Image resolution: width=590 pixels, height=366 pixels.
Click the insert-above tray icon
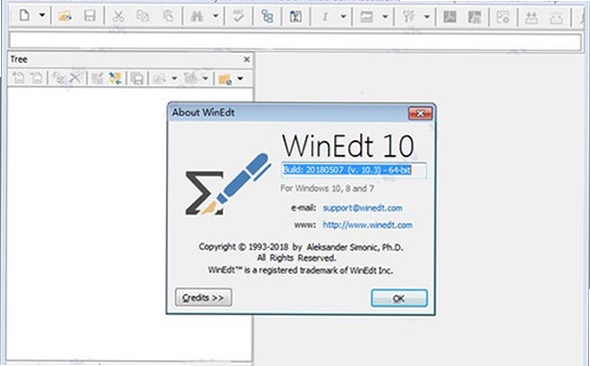pyautogui.click(x=531, y=17)
